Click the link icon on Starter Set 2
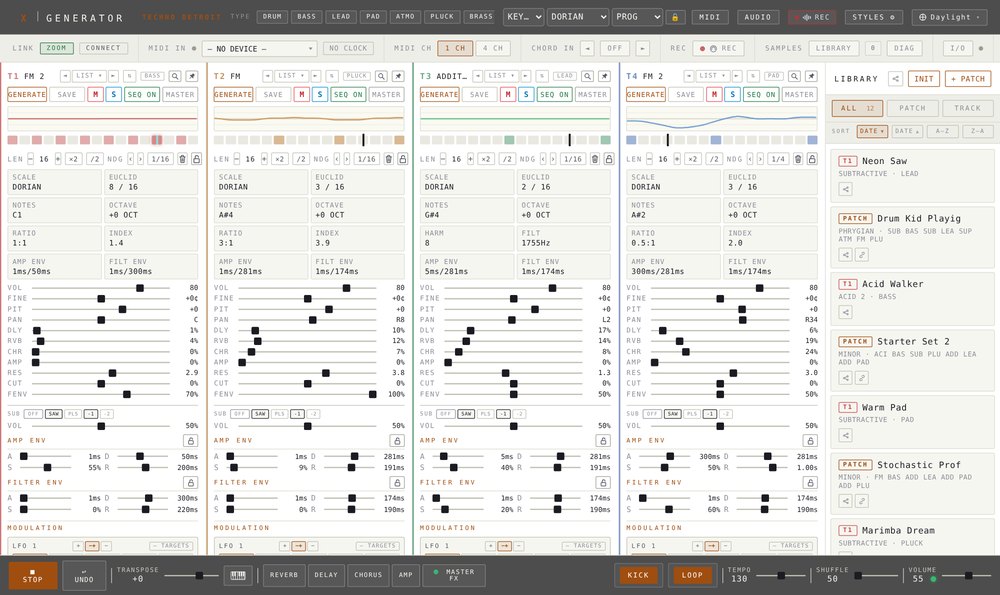Viewport: 1000px width, 595px height. pyautogui.click(x=861, y=378)
